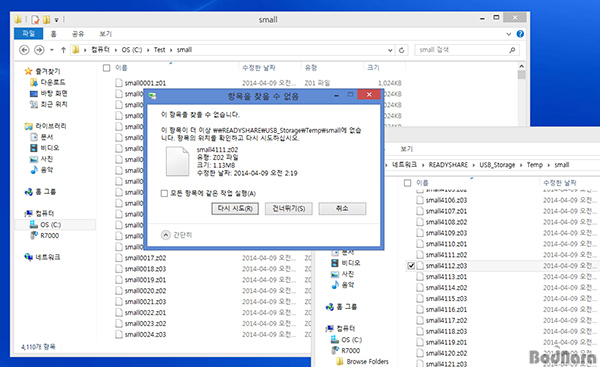Viewport: 600px width, 367px height.
Task: Check 'apply to all items' checkbox in dialog
Action: (x=165, y=193)
